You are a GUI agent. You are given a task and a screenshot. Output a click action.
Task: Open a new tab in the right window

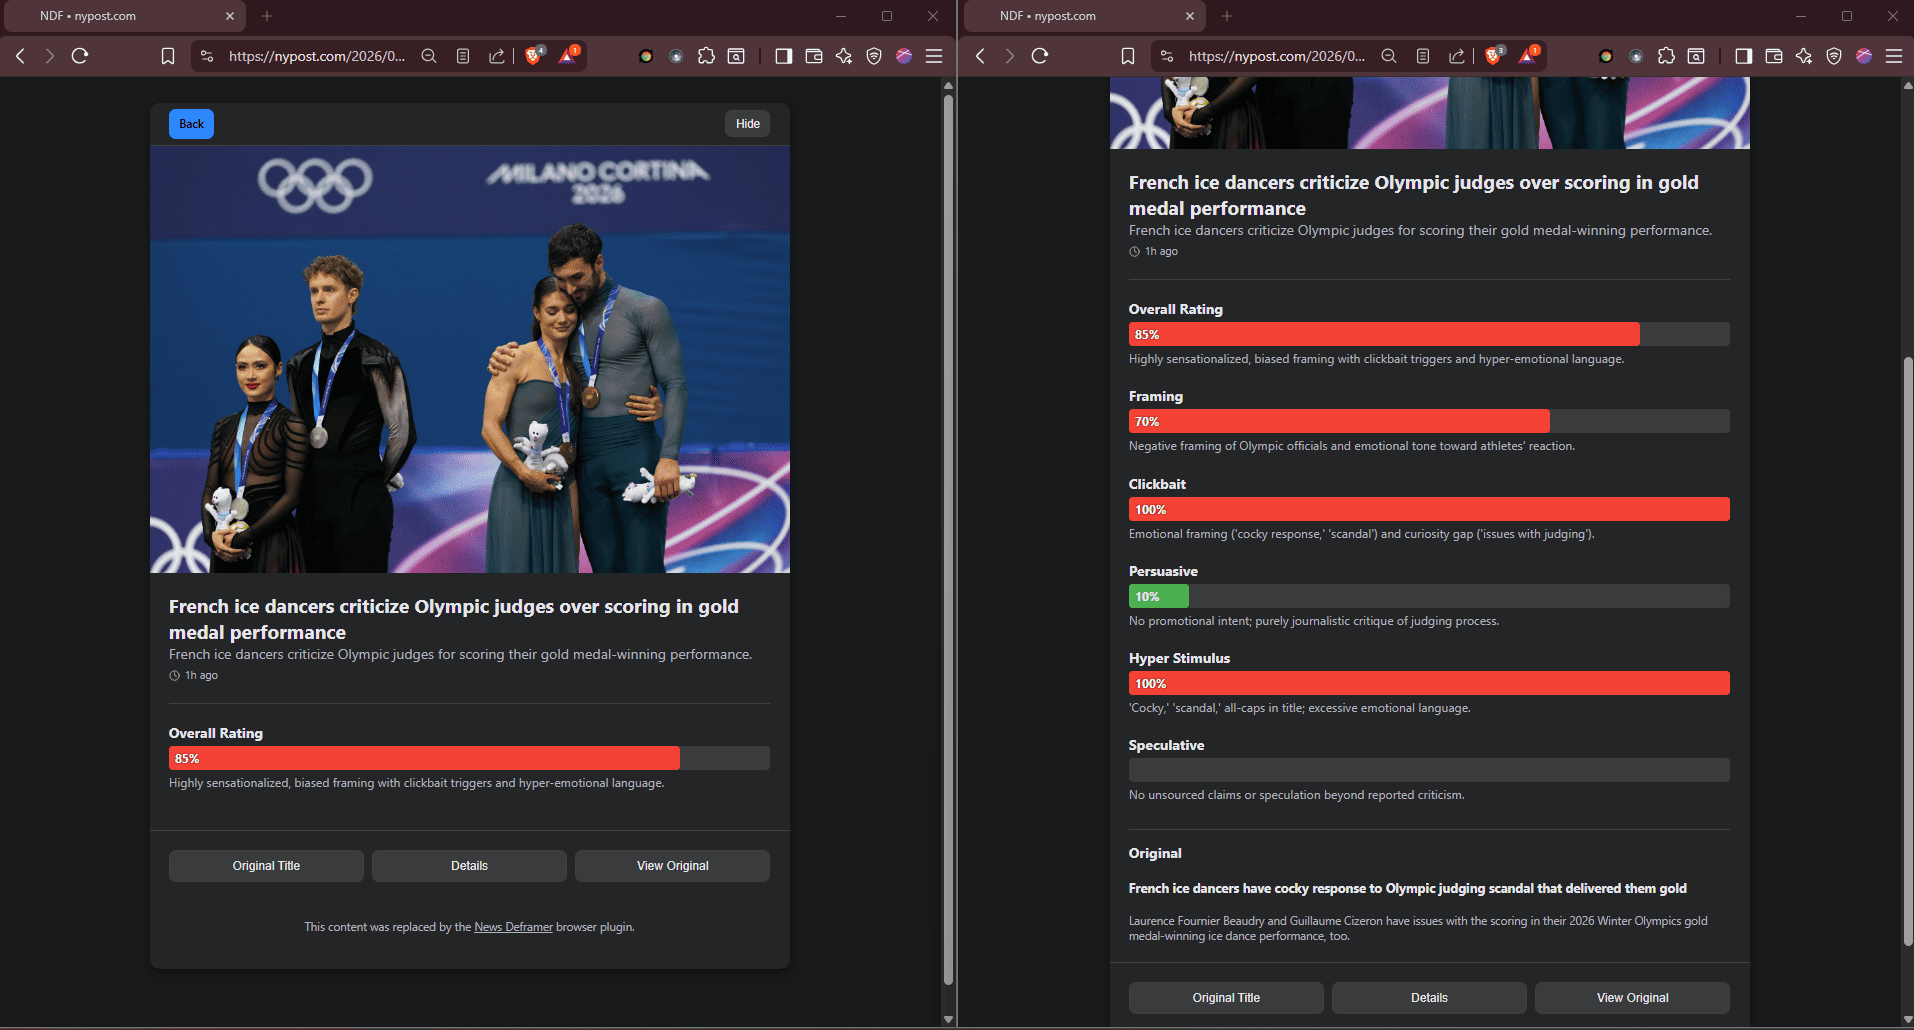tap(1227, 16)
